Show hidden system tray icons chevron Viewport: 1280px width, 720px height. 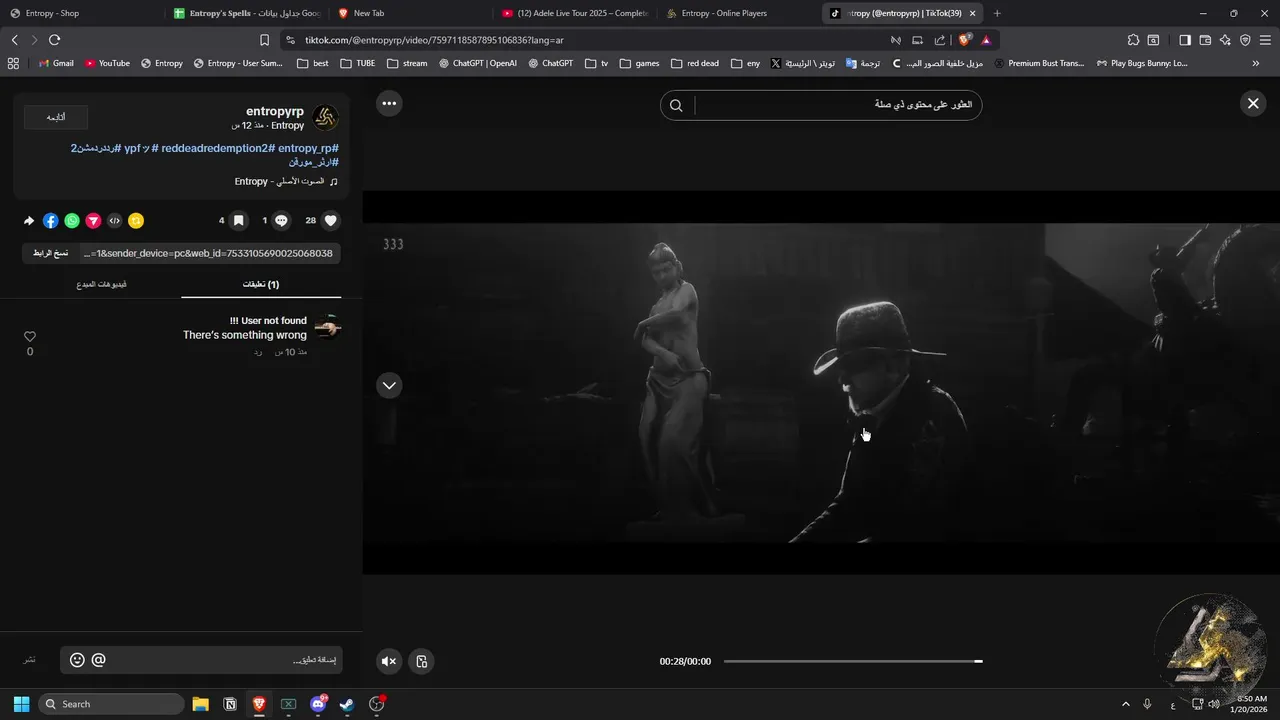[x=1125, y=704]
